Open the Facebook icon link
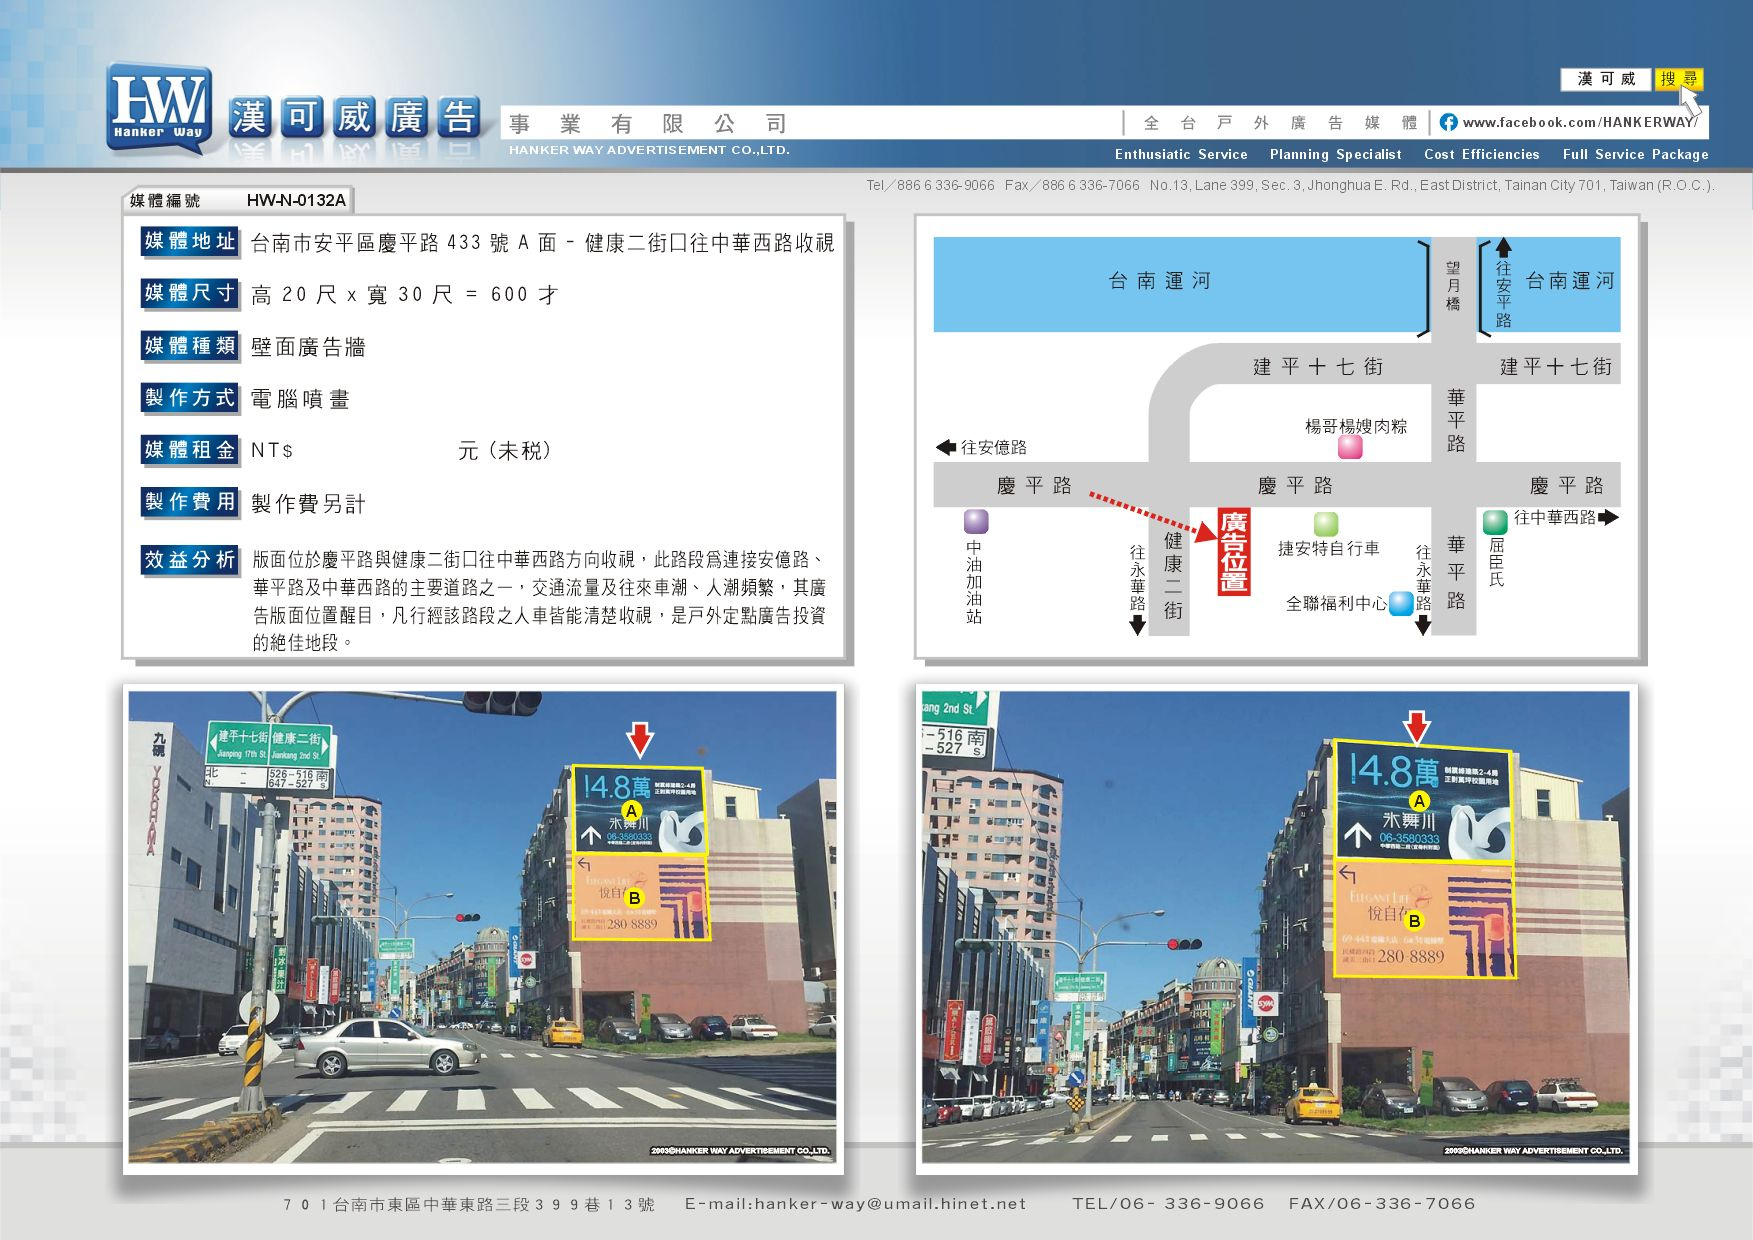1753x1240 pixels. pos(1448,122)
